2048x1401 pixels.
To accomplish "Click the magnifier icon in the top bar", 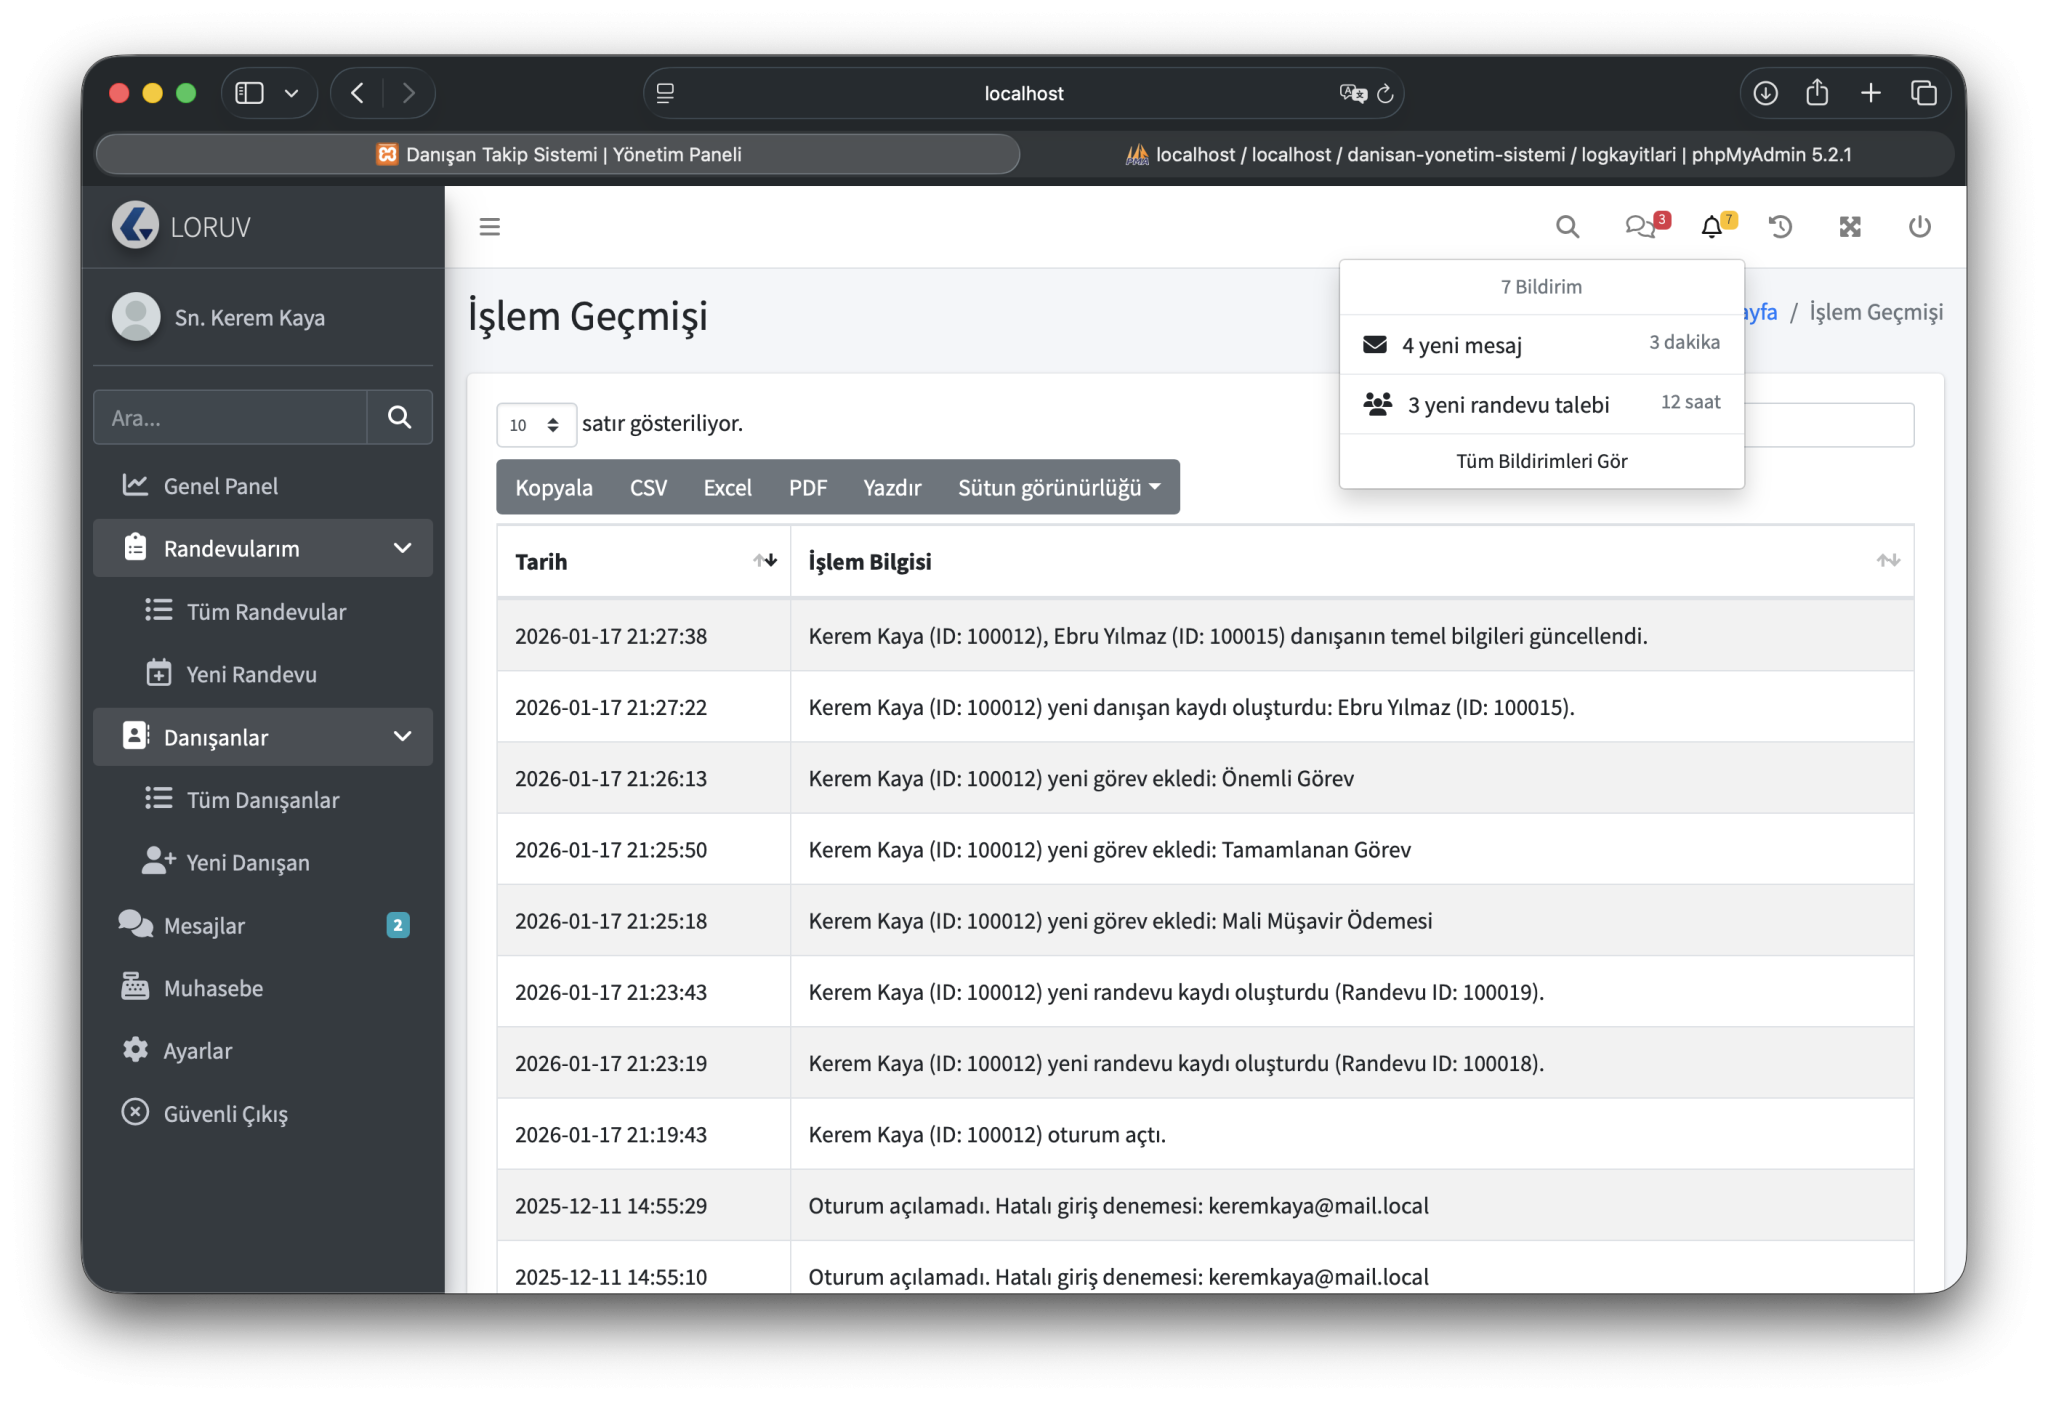I will (1567, 227).
